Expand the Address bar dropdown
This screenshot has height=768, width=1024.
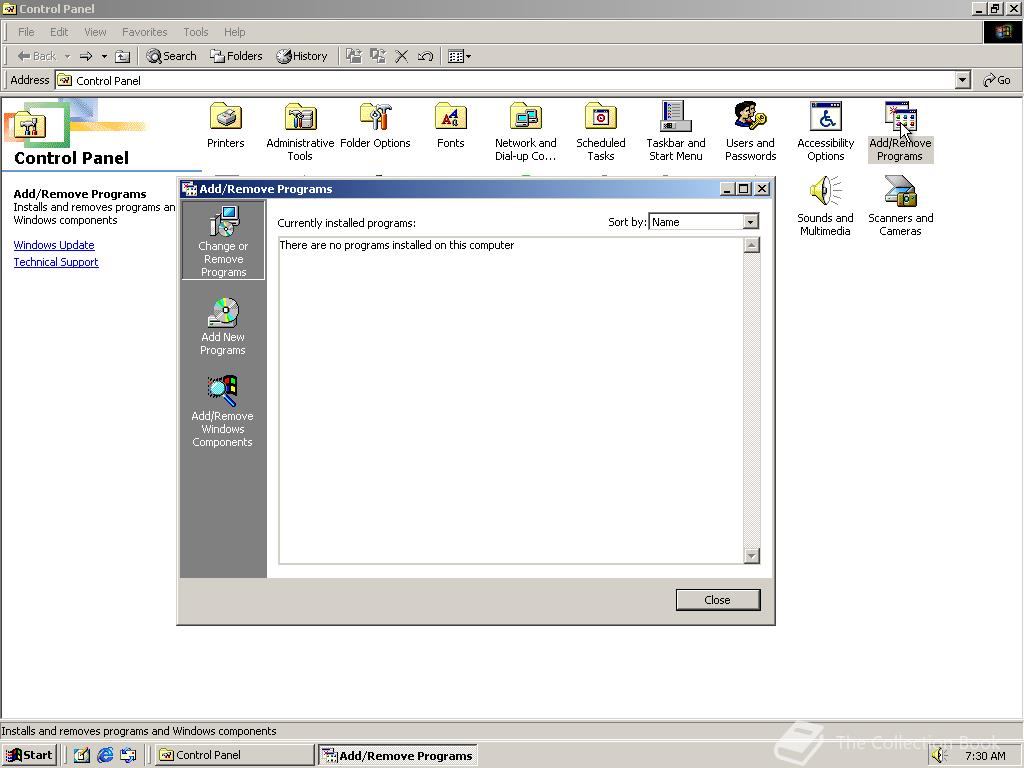coord(962,80)
